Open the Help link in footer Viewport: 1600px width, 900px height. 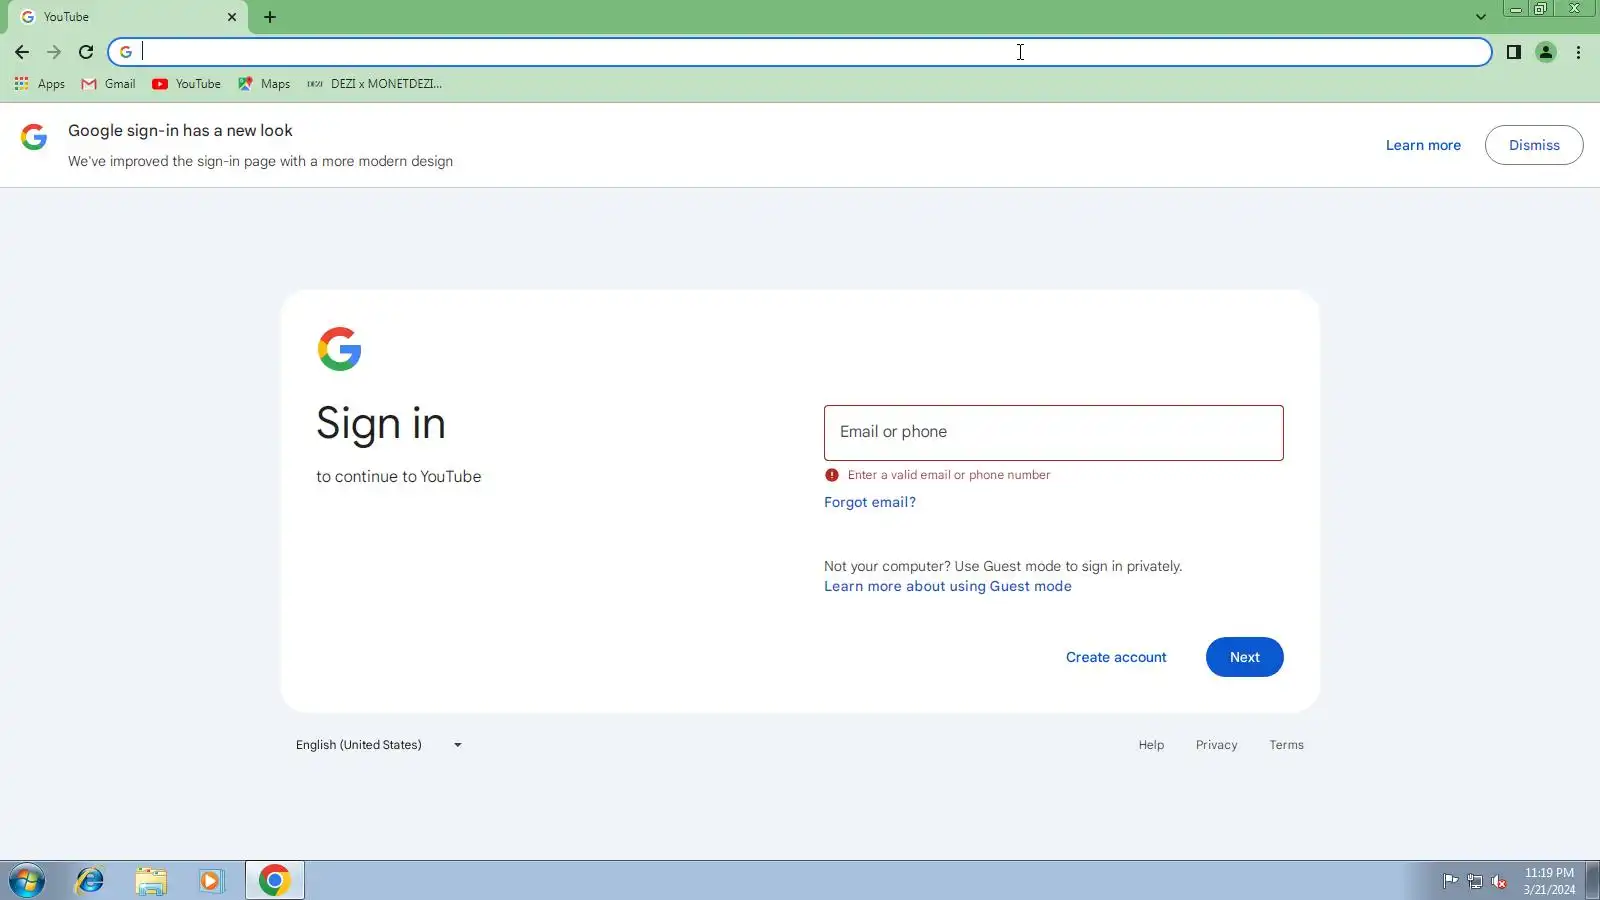point(1151,745)
